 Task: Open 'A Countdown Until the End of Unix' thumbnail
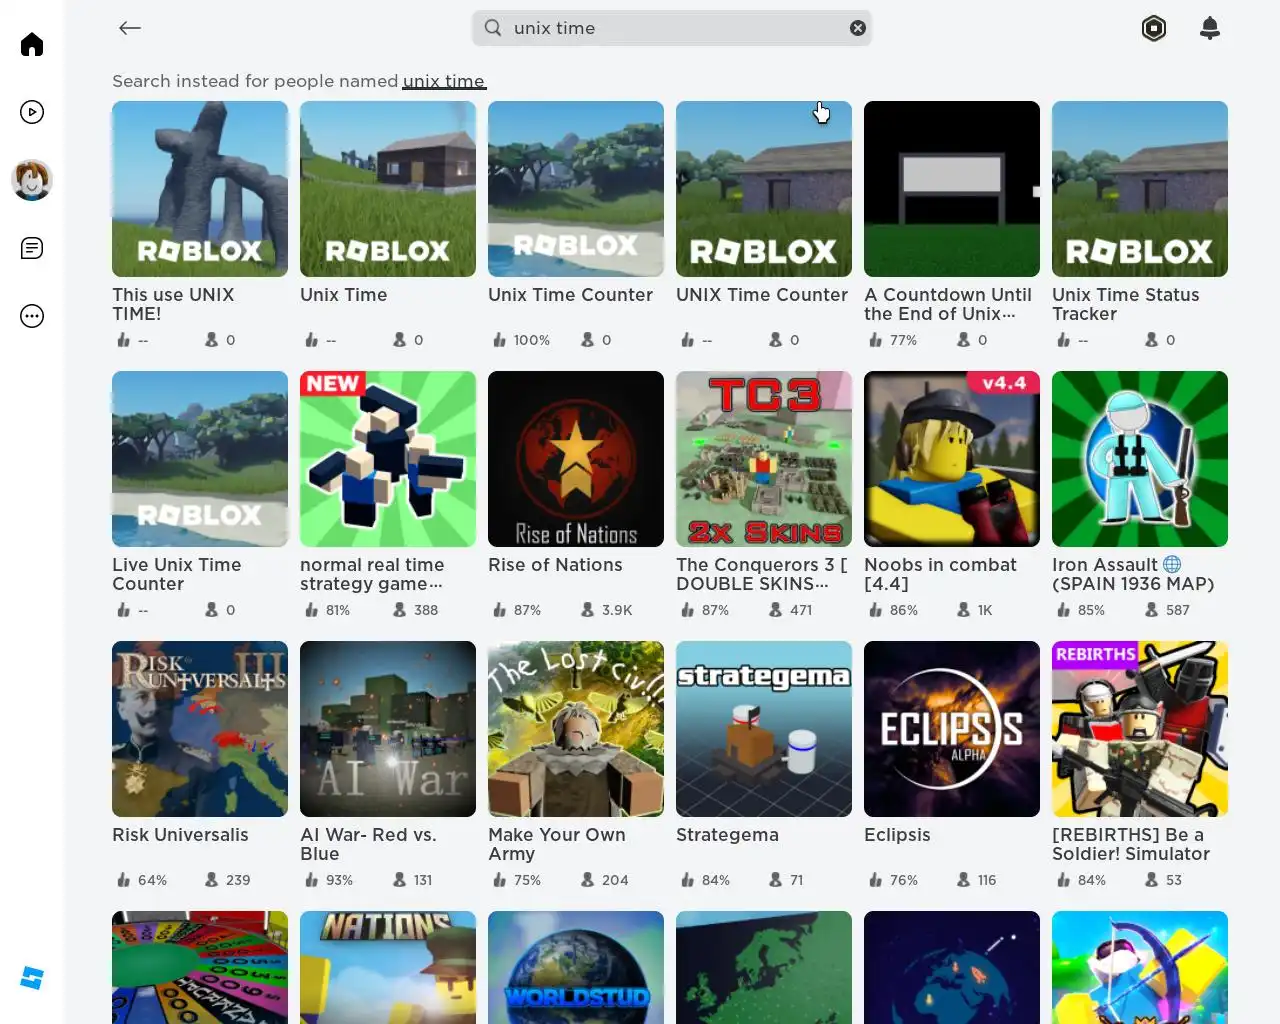(952, 189)
